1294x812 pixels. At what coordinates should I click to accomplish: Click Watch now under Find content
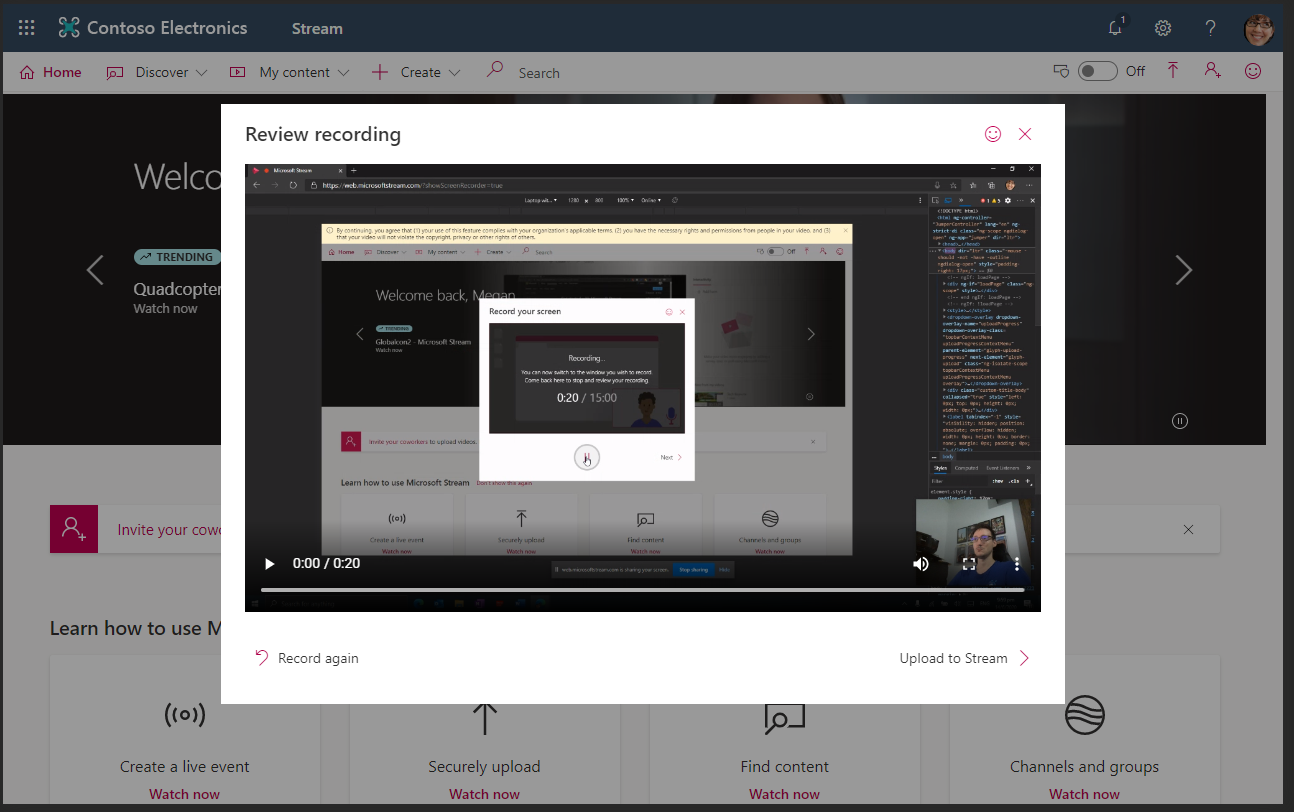(784, 794)
